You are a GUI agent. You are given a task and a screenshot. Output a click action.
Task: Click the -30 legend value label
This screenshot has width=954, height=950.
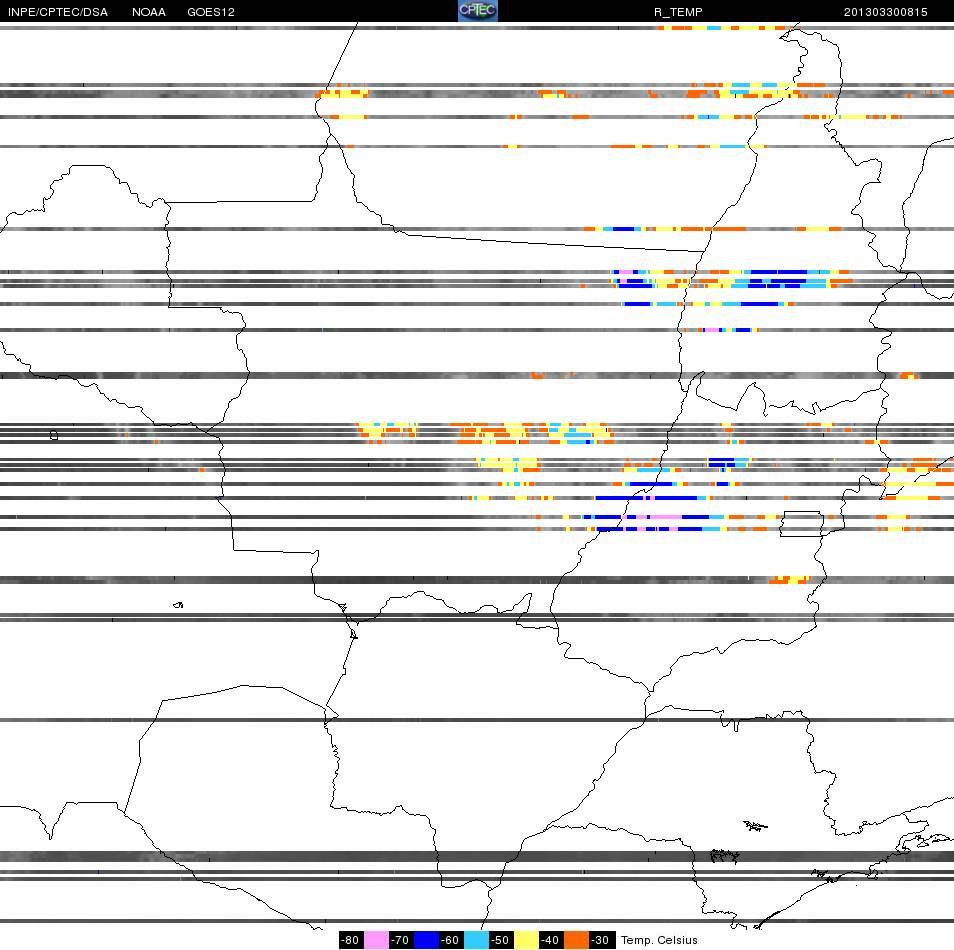(601, 940)
